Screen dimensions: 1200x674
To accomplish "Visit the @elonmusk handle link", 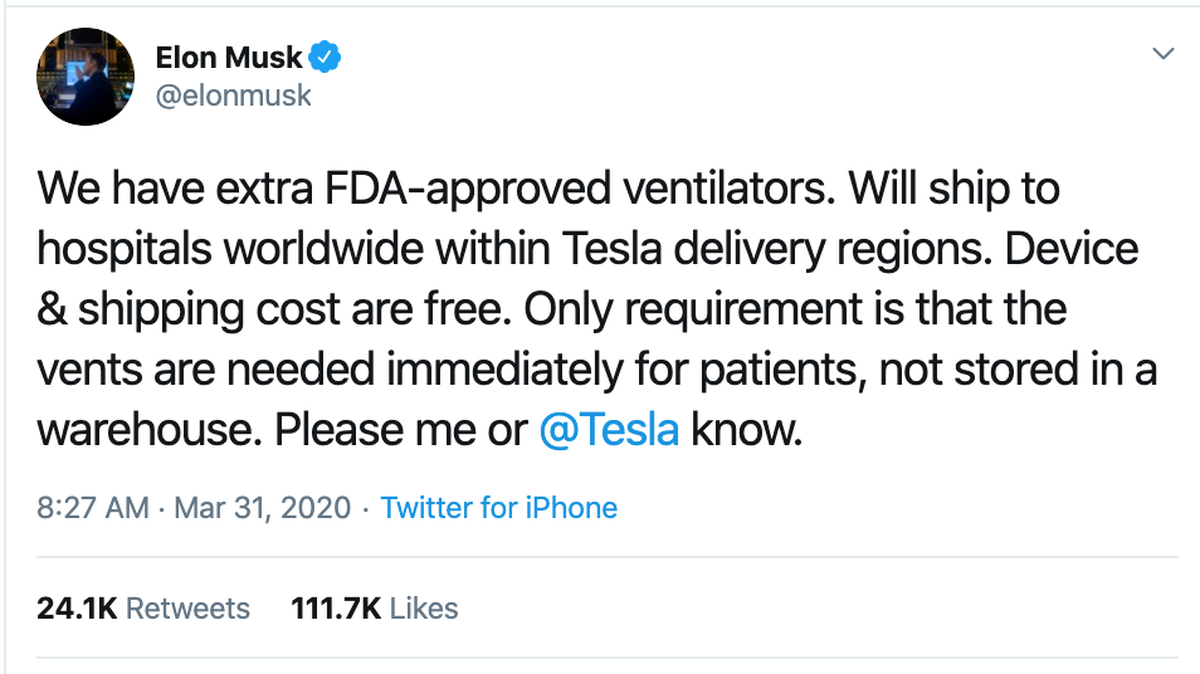I will 234,95.
